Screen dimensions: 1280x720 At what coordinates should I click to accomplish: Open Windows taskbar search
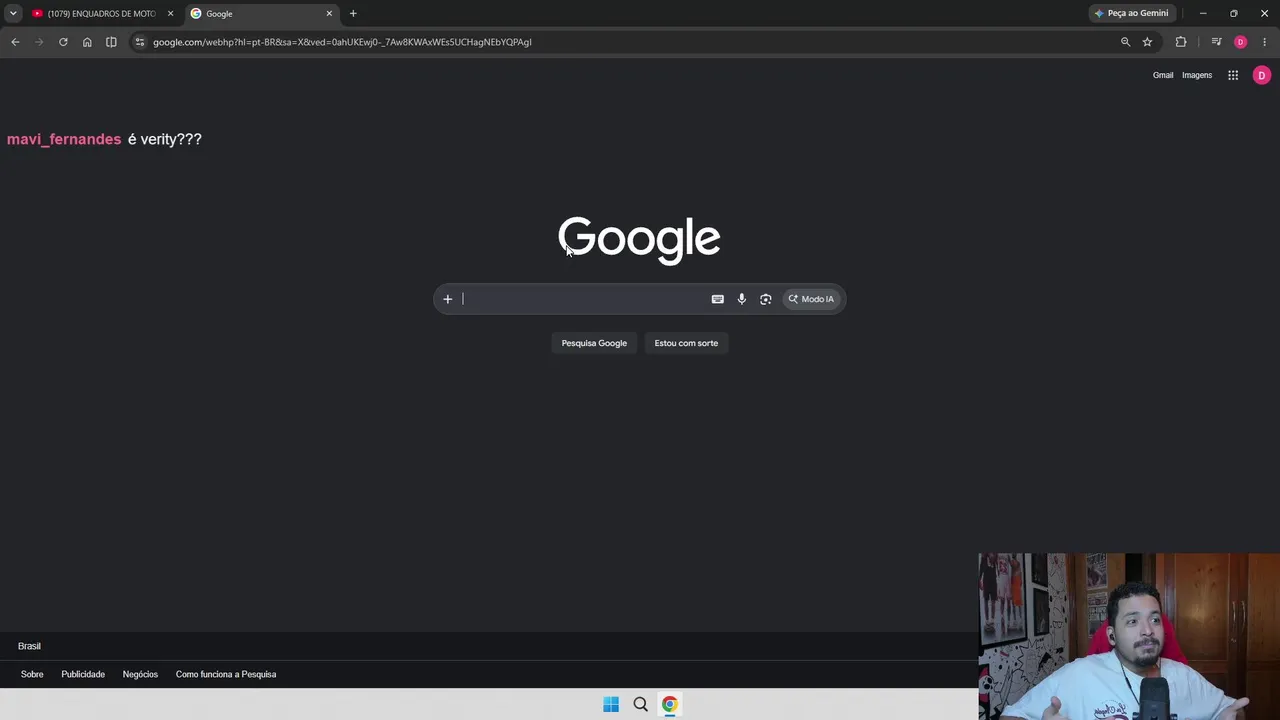pyautogui.click(x=641, y=704)
